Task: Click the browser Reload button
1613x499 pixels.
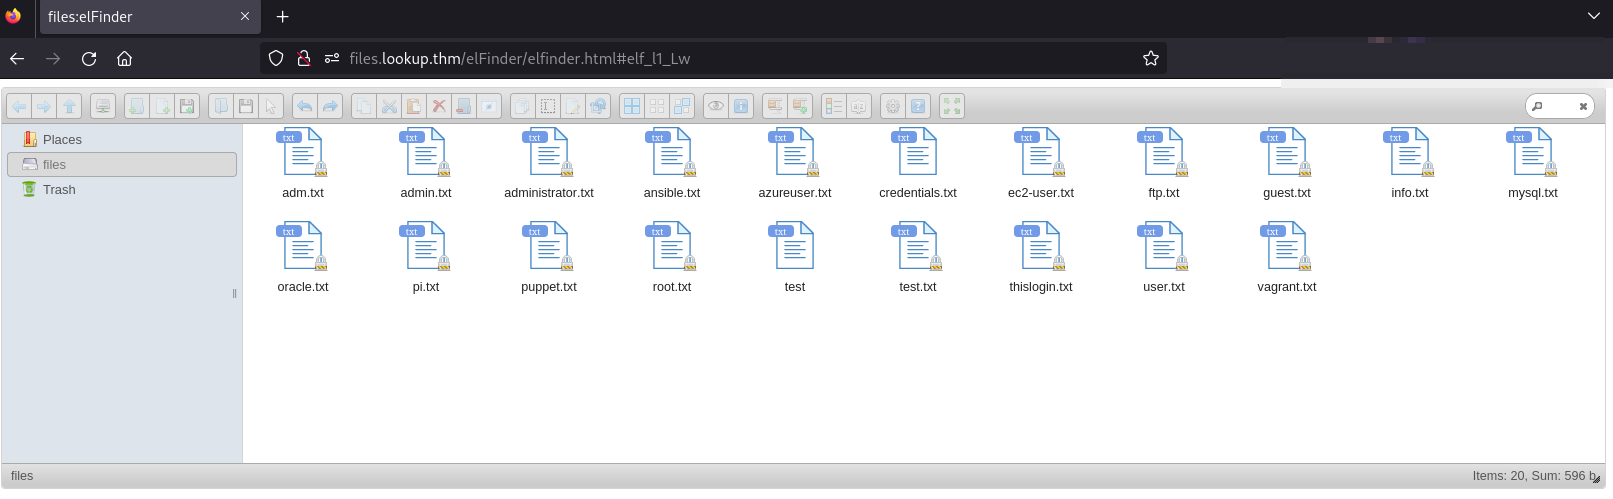Action: (x=89, y=59)
